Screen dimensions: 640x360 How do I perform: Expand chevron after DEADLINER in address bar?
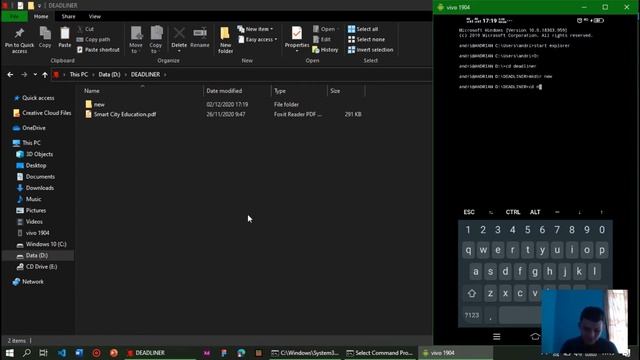pyautogui.click(x=165, y=75)
